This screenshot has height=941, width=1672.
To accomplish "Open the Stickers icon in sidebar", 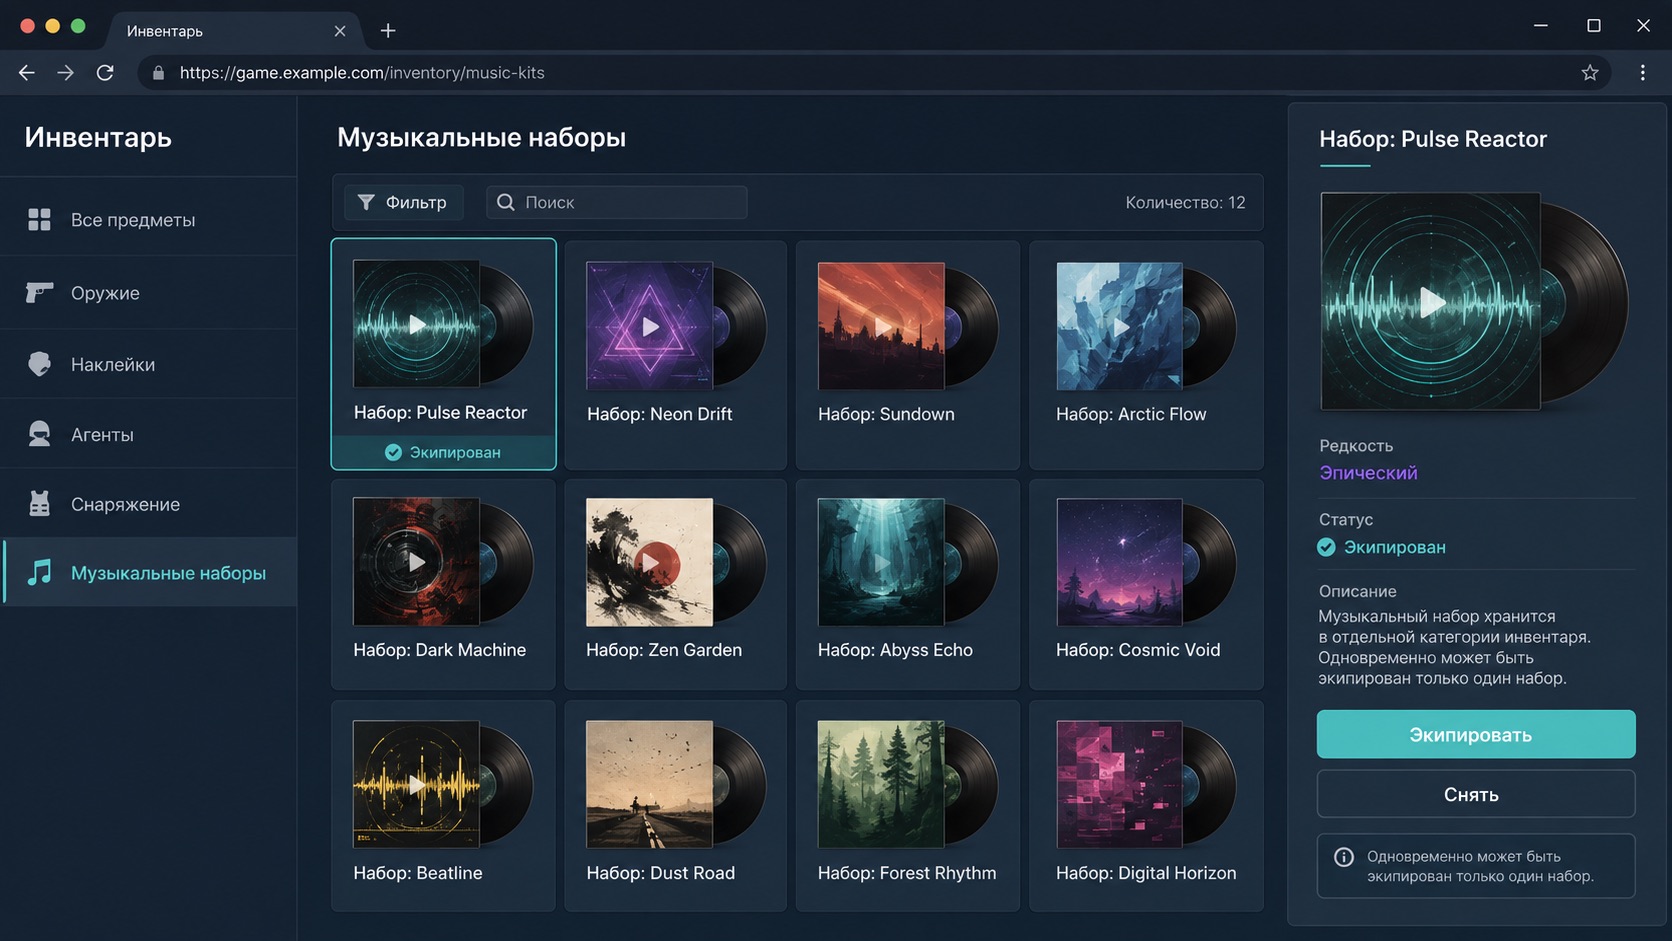I will pyautogui.click(x=39, y=364).
